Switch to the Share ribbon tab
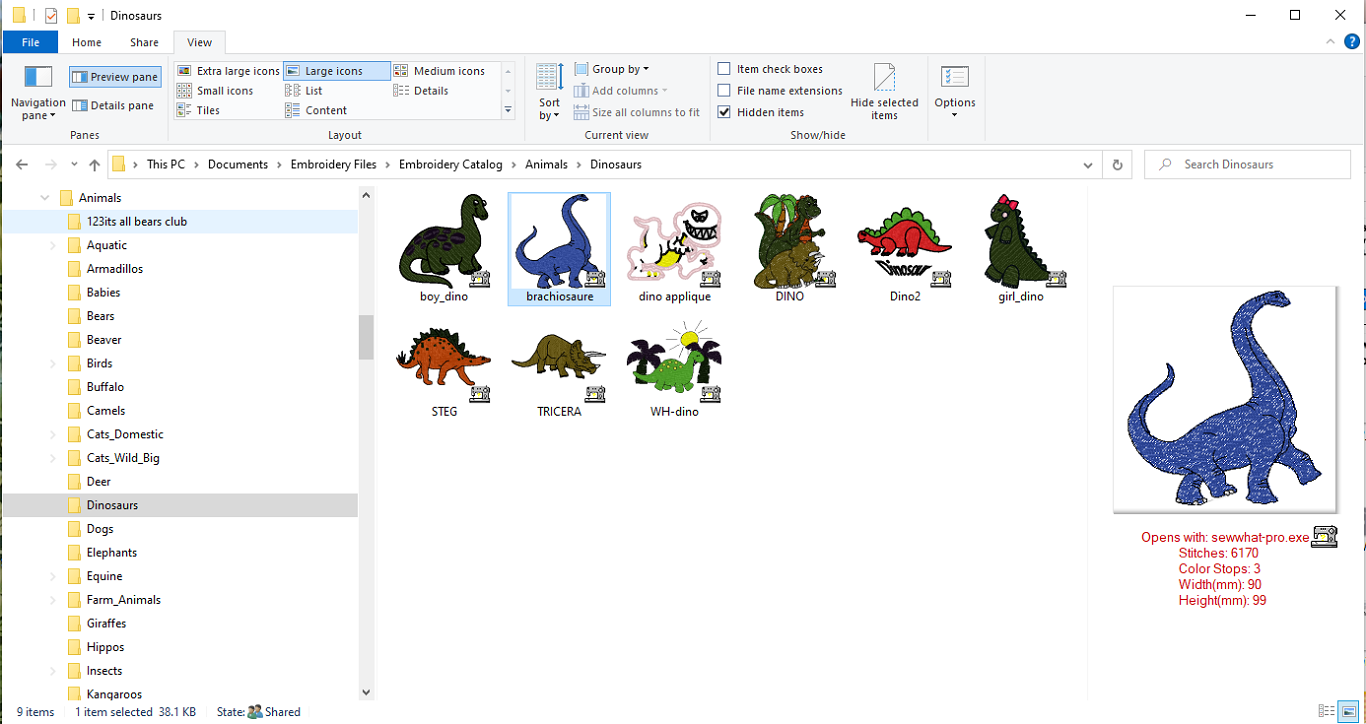Image resolution: width=1366 pixels, height=724 pixels. coord(143,42)
